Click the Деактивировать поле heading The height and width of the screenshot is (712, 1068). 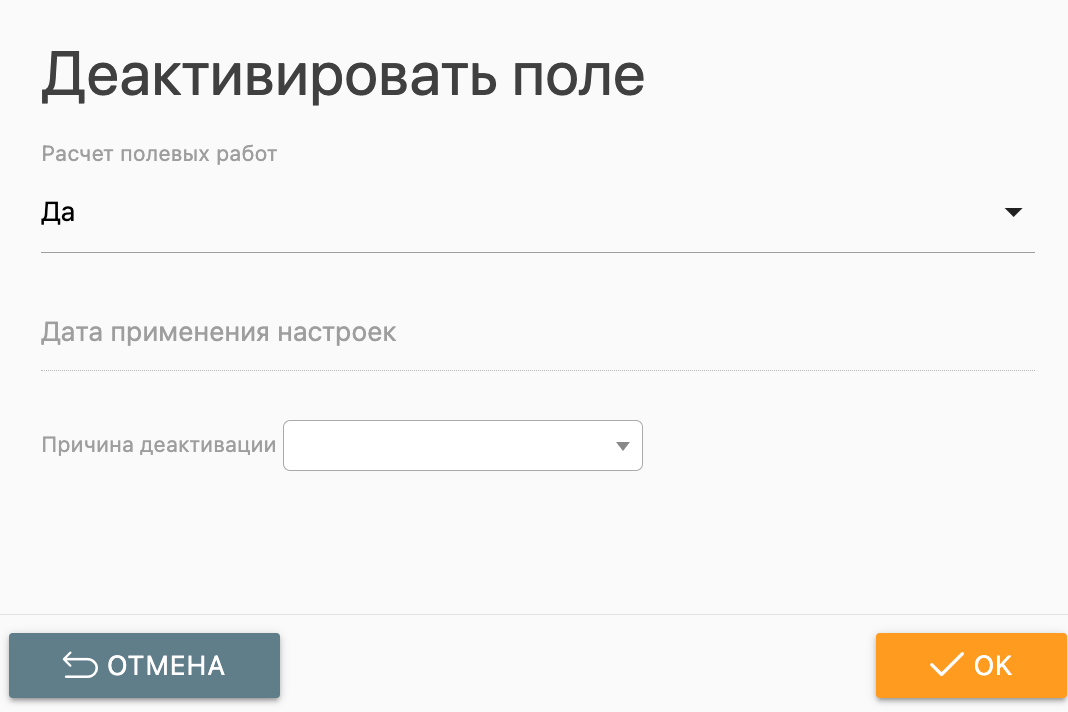(x=342, y=77)
